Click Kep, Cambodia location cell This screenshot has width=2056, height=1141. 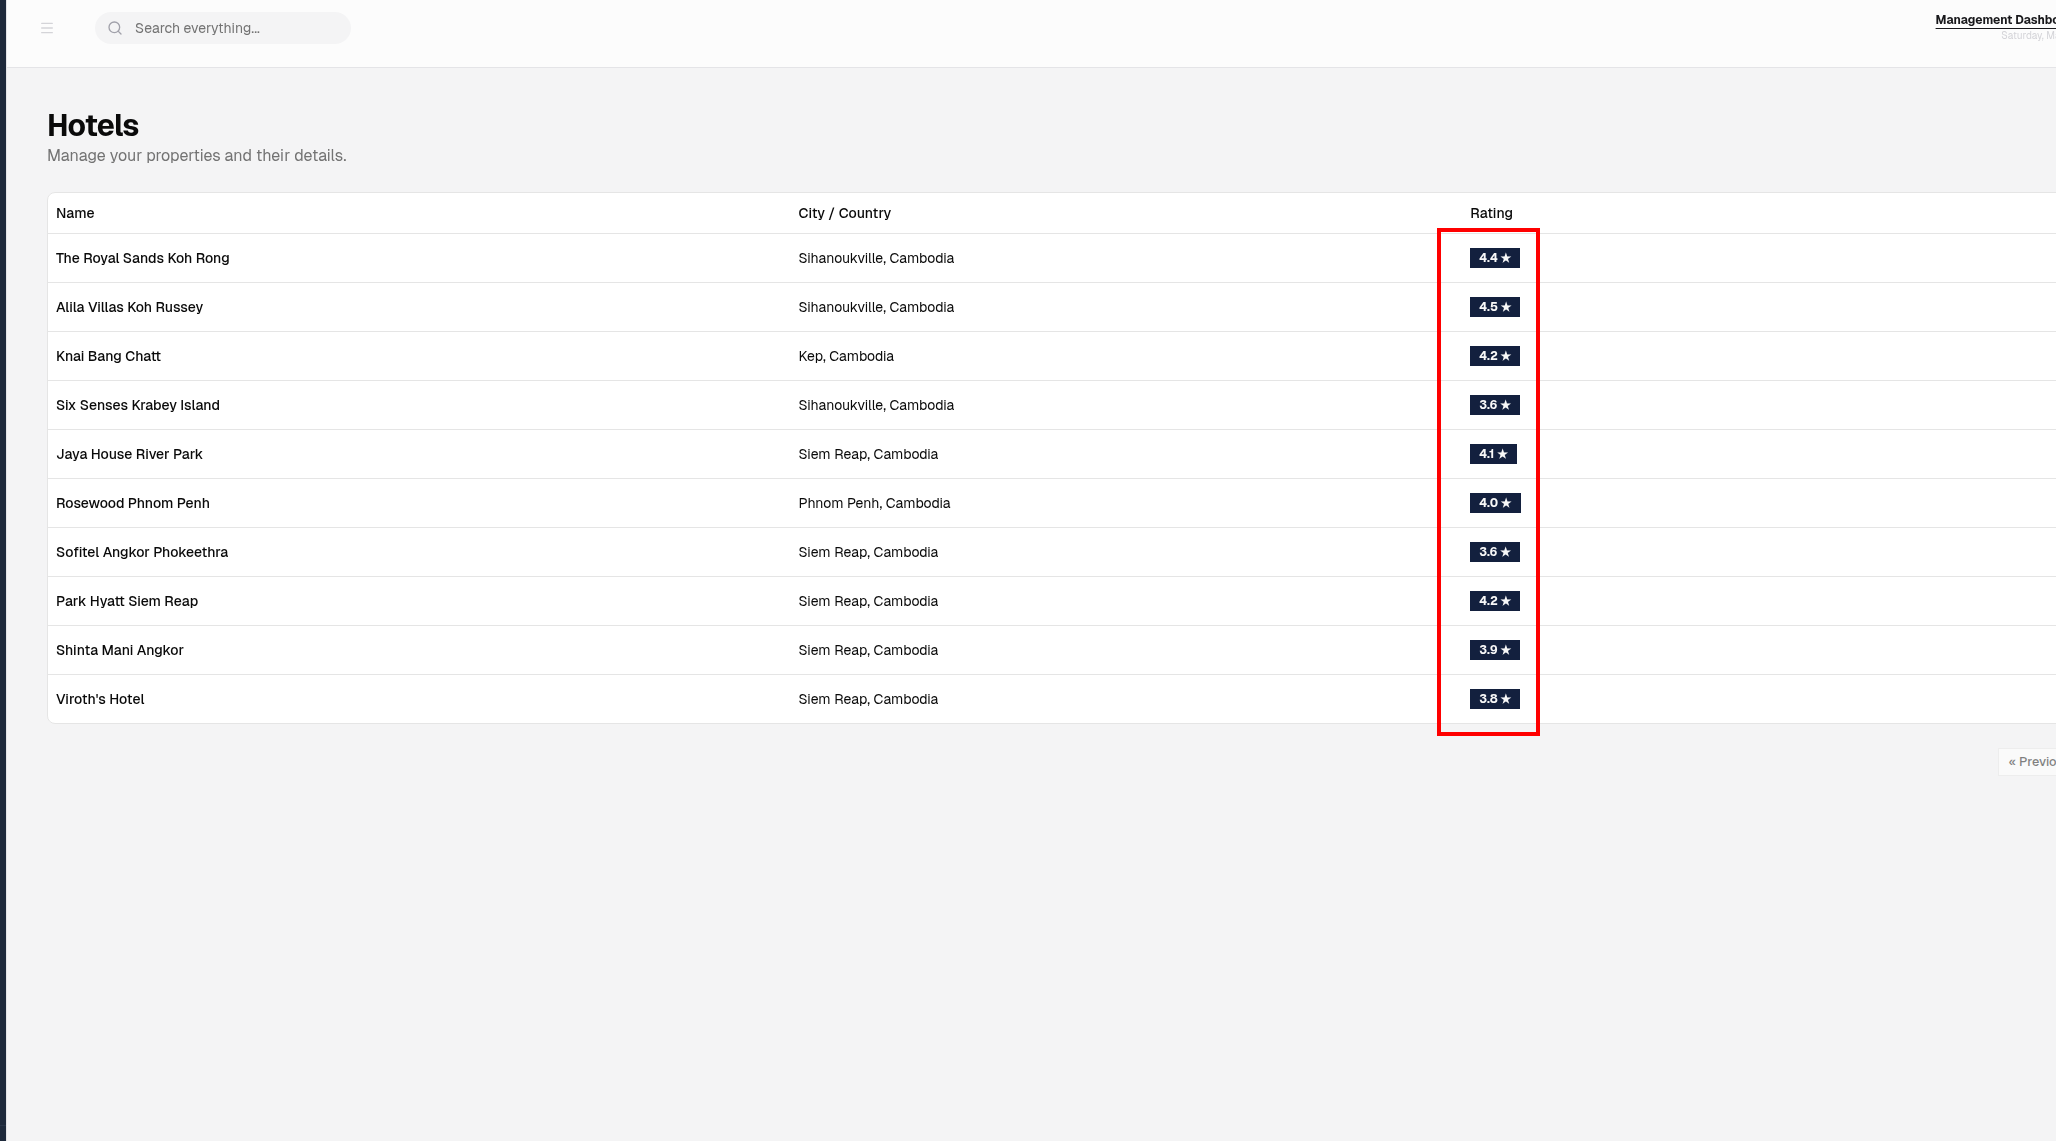[846, 356]
